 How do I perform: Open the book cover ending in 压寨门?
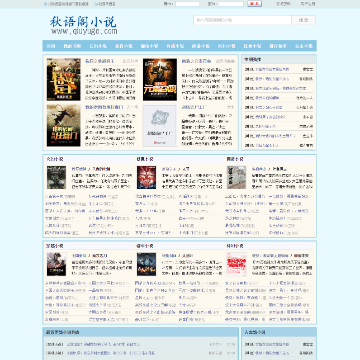(64, 126)
